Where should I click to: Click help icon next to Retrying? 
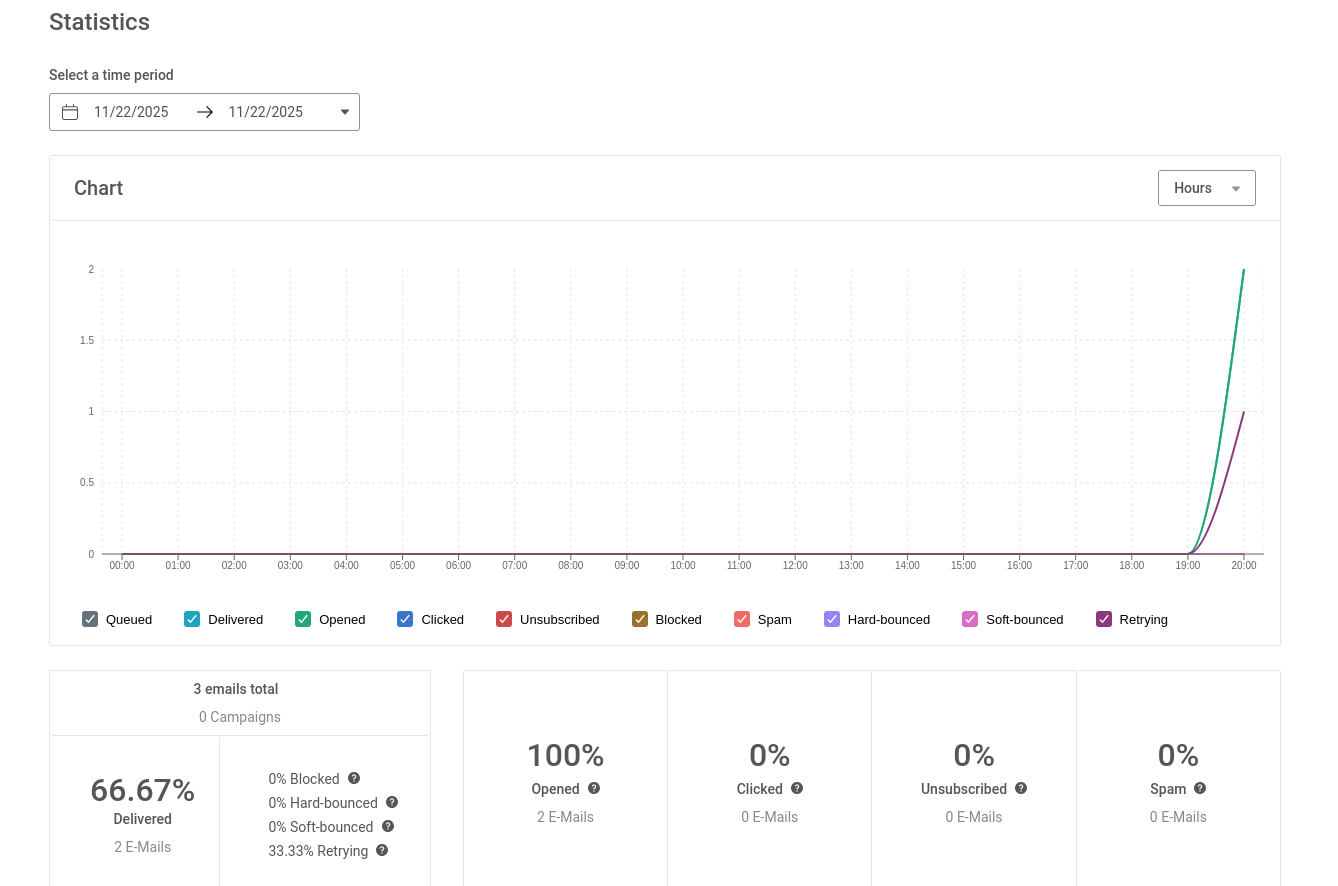coord(382,850)
